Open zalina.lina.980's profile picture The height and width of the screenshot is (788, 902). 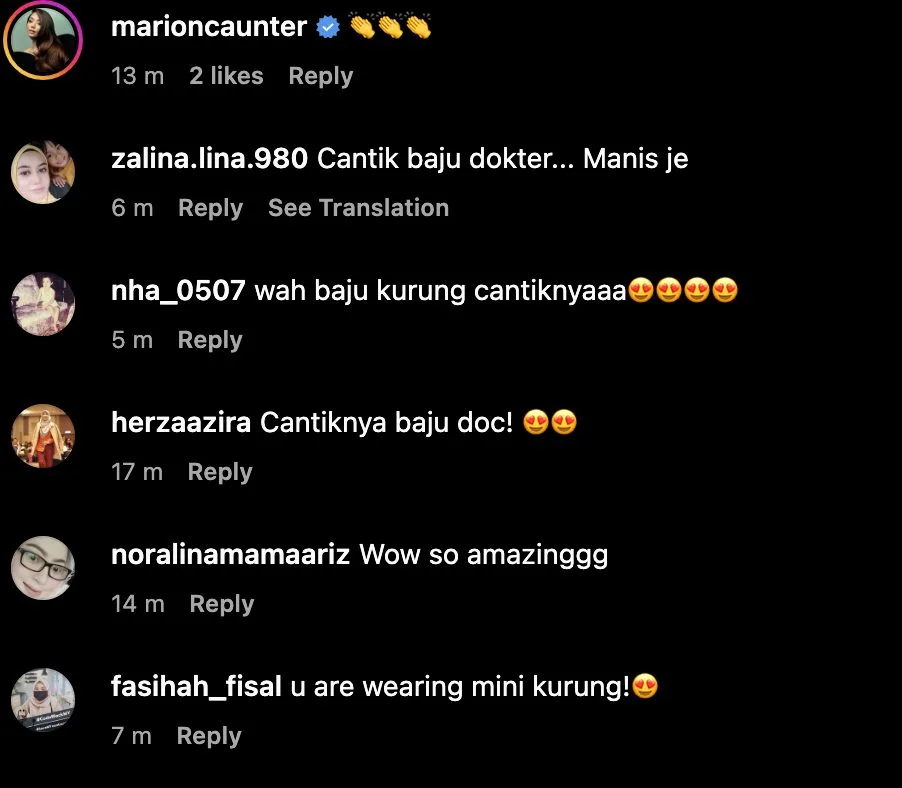pyautogui.click(x=43, y=172)
